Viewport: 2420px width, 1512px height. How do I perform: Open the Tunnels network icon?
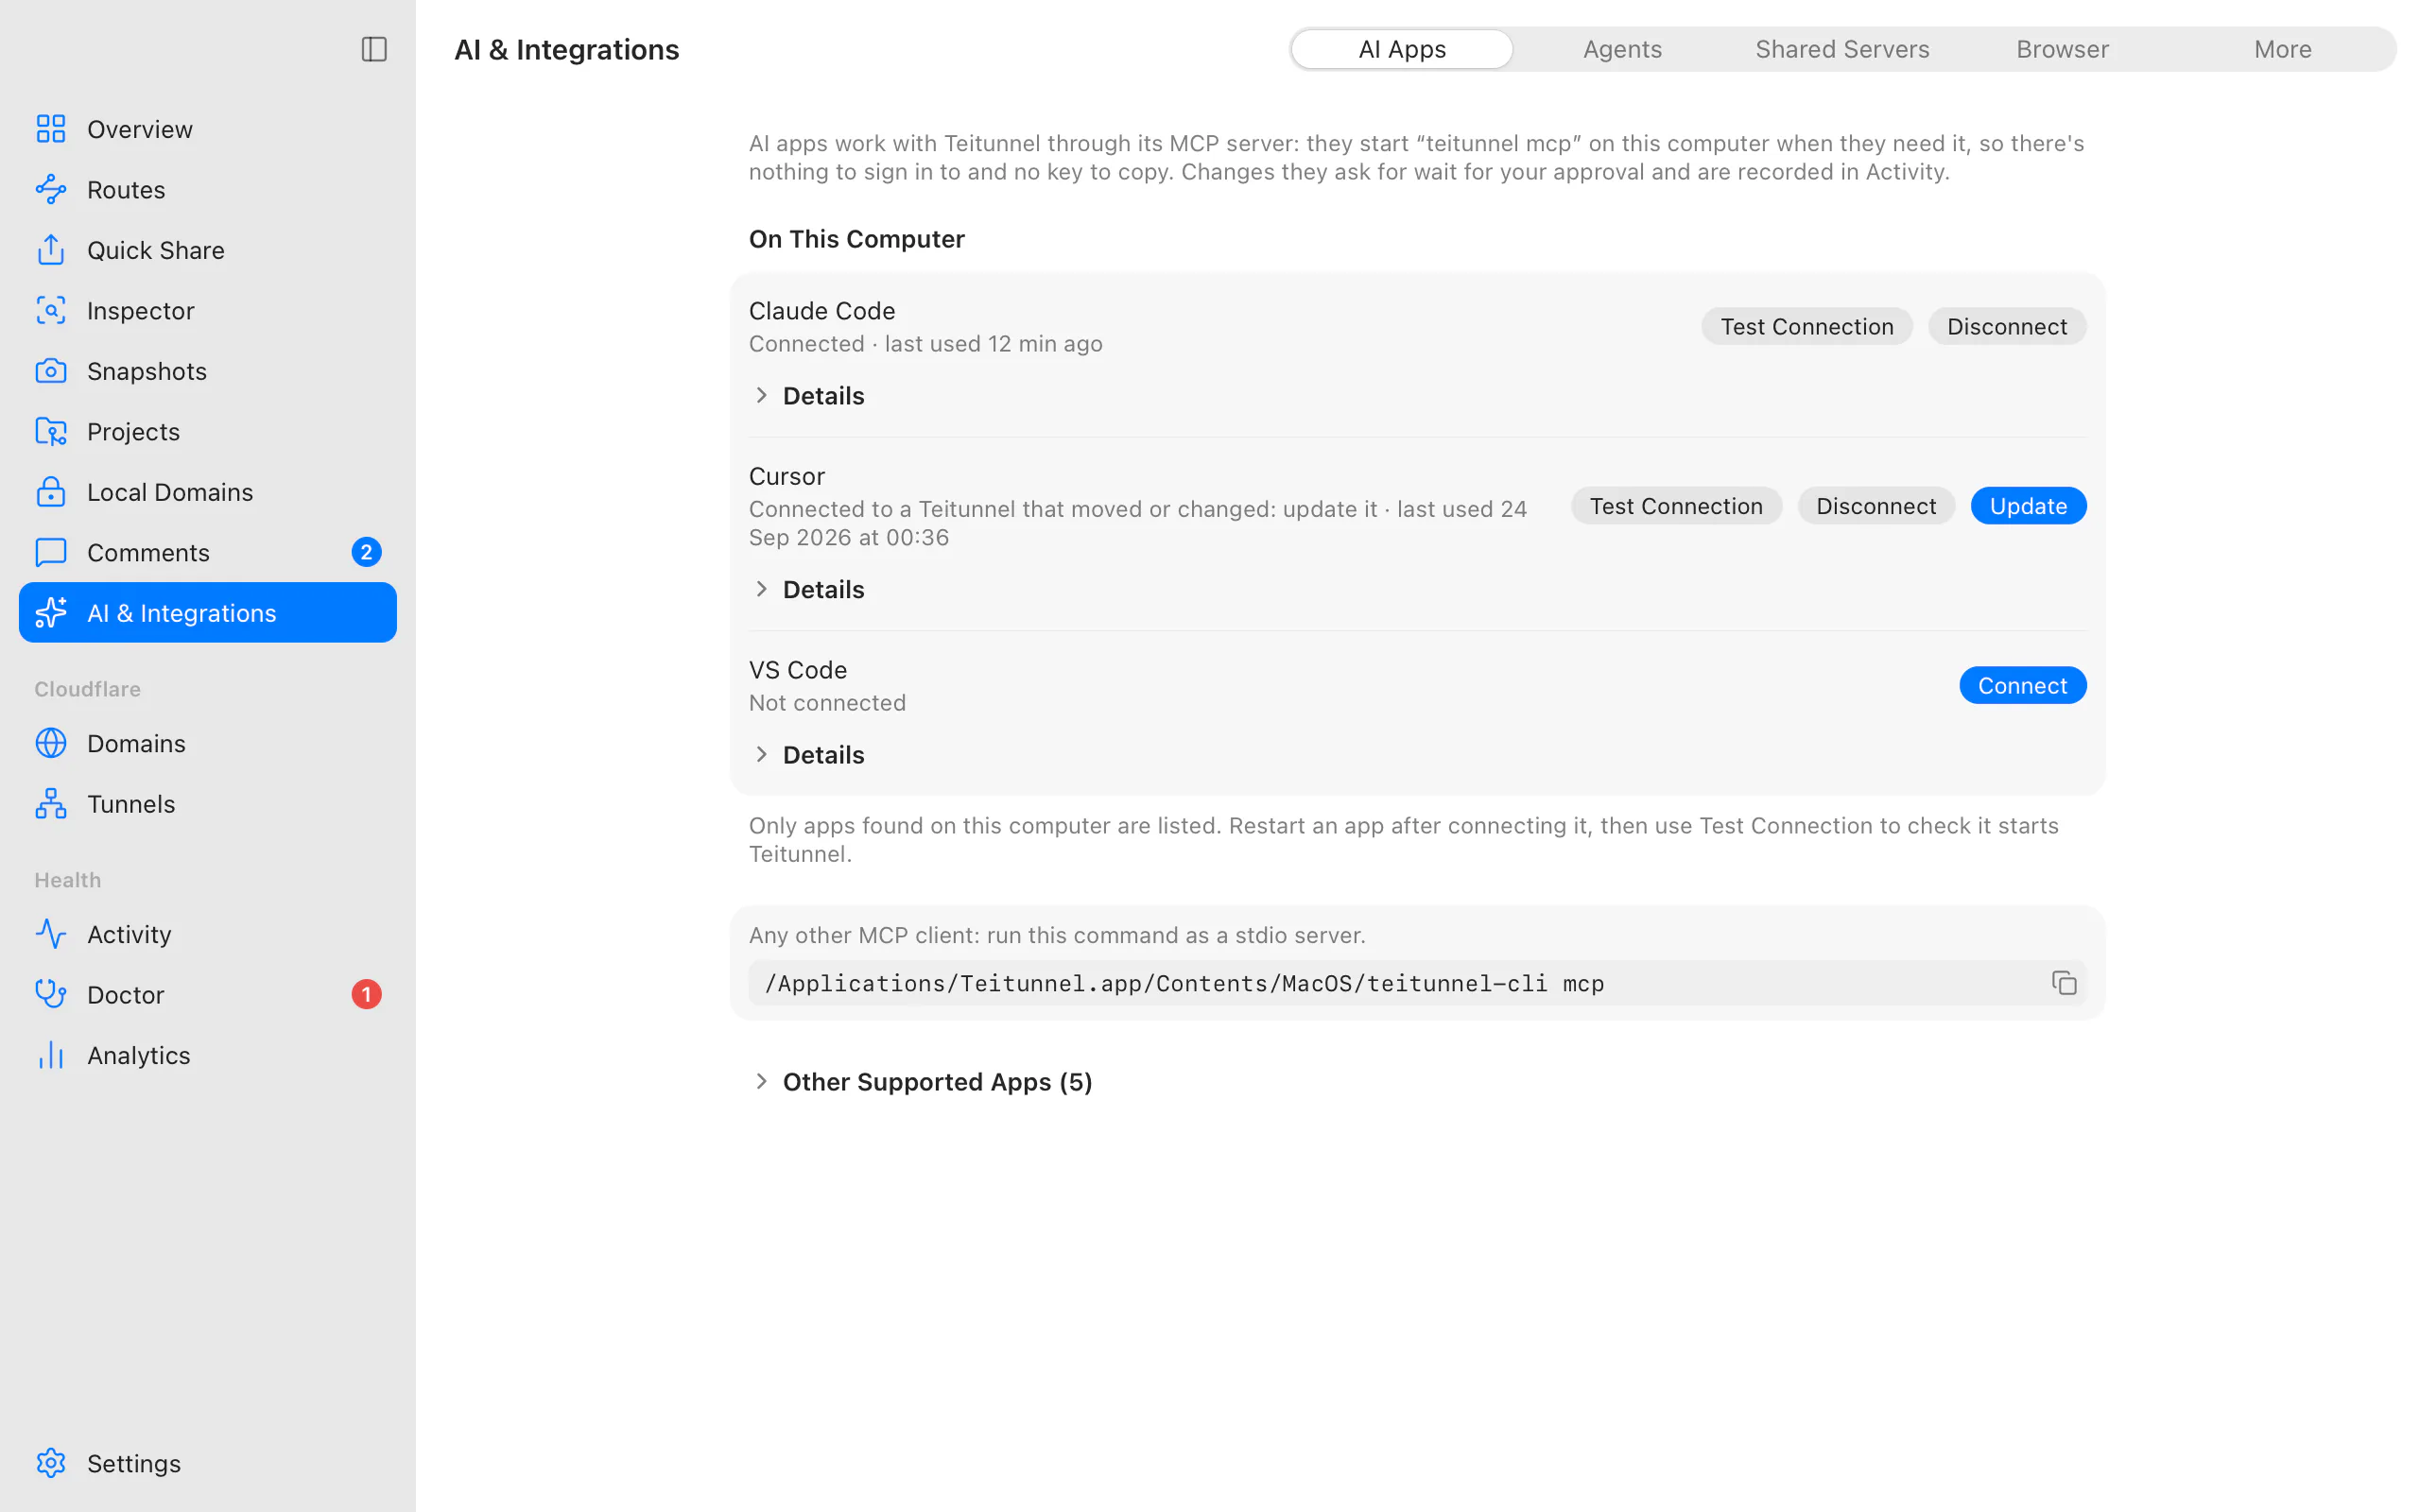51,803
